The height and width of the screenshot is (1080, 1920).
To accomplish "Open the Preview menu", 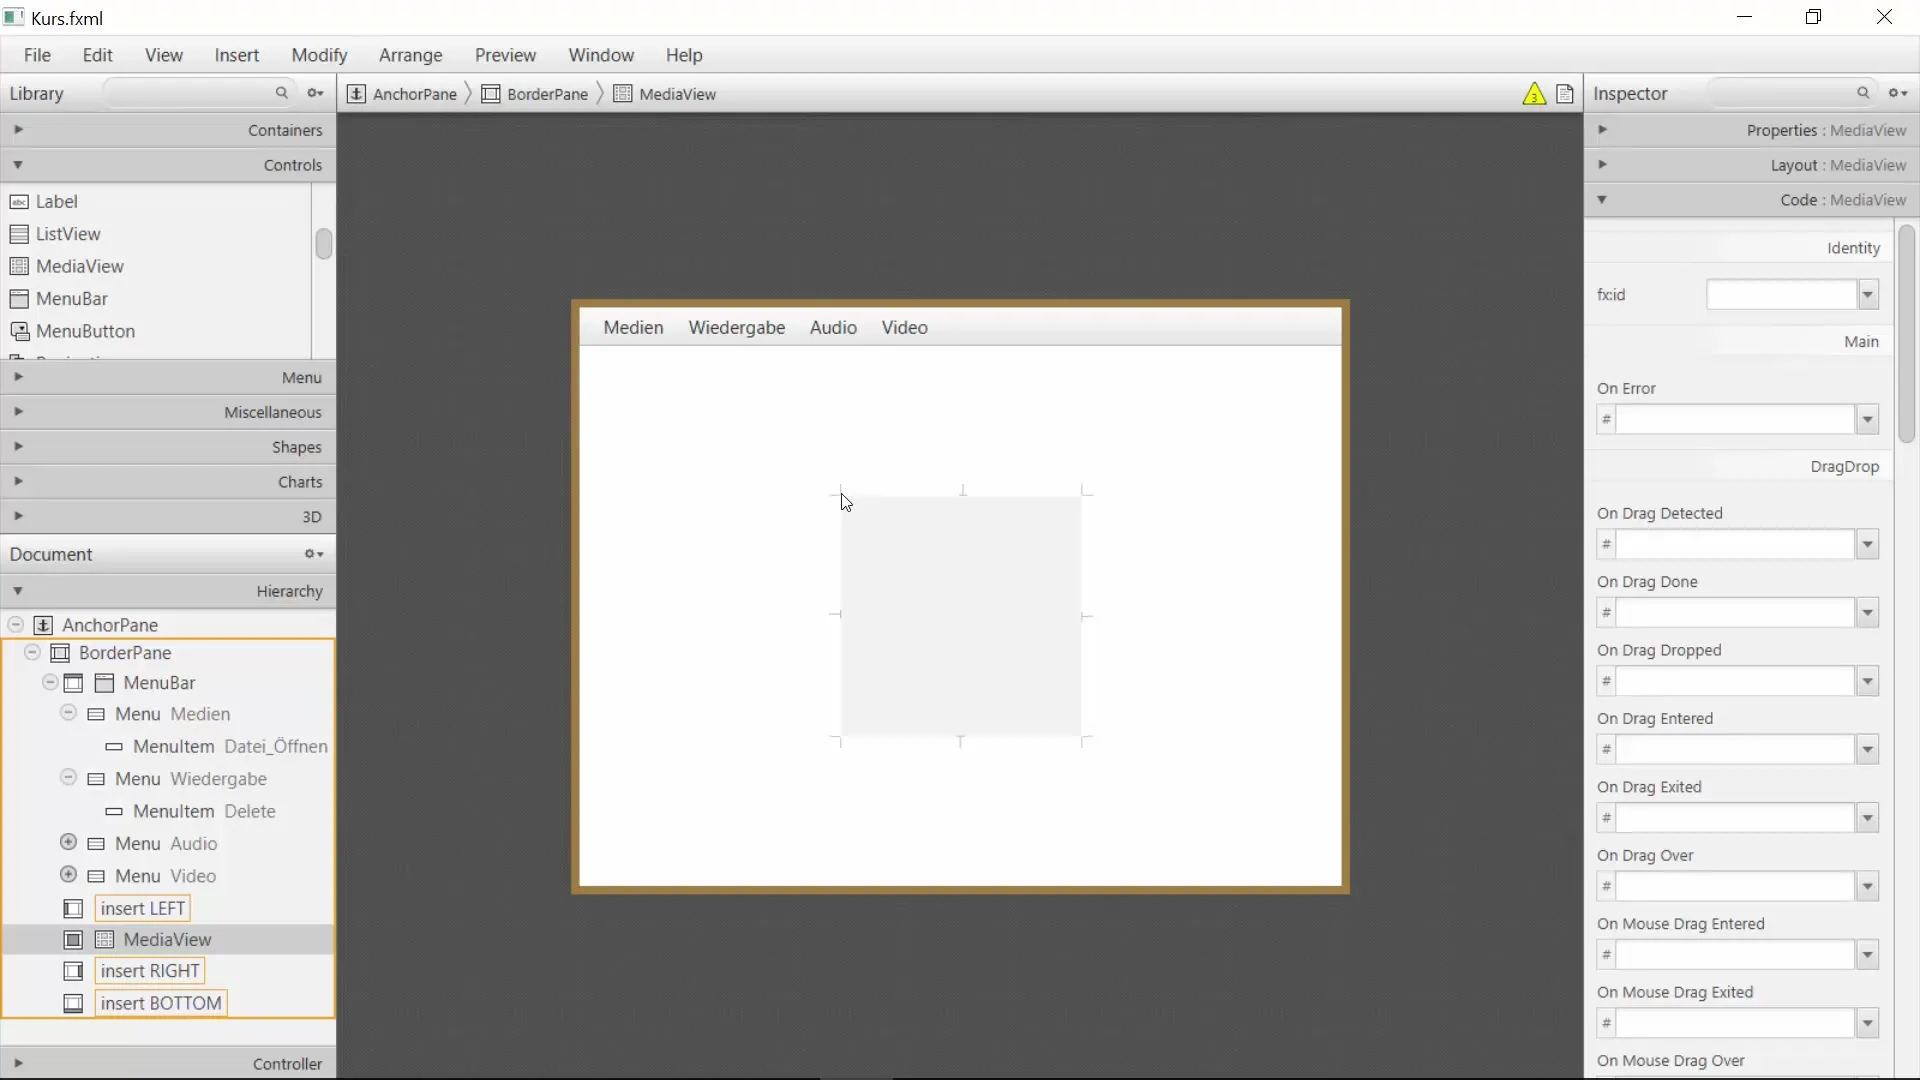I will 505,55.
